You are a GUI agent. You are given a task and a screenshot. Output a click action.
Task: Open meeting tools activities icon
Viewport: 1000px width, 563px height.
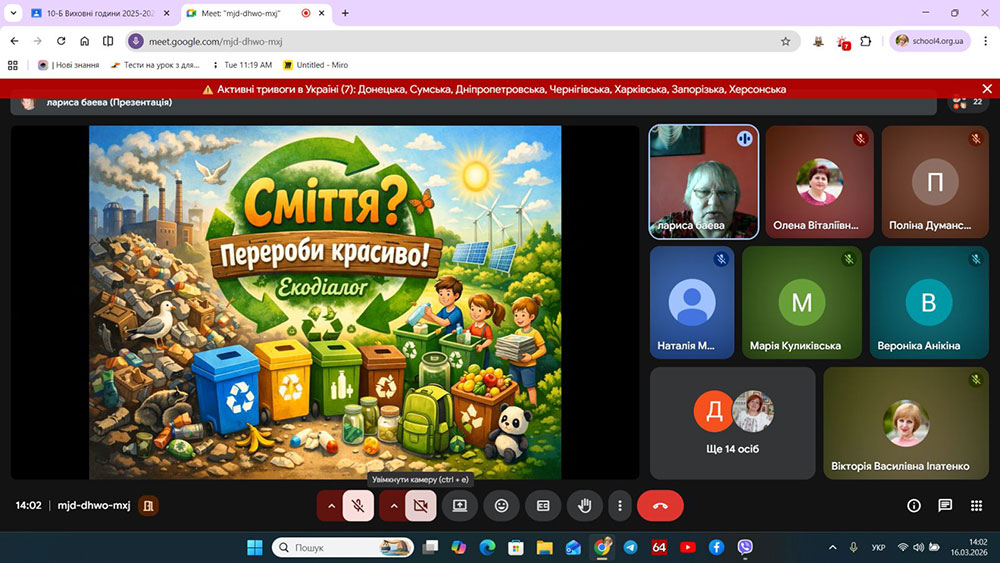click(x=976, y=506)
